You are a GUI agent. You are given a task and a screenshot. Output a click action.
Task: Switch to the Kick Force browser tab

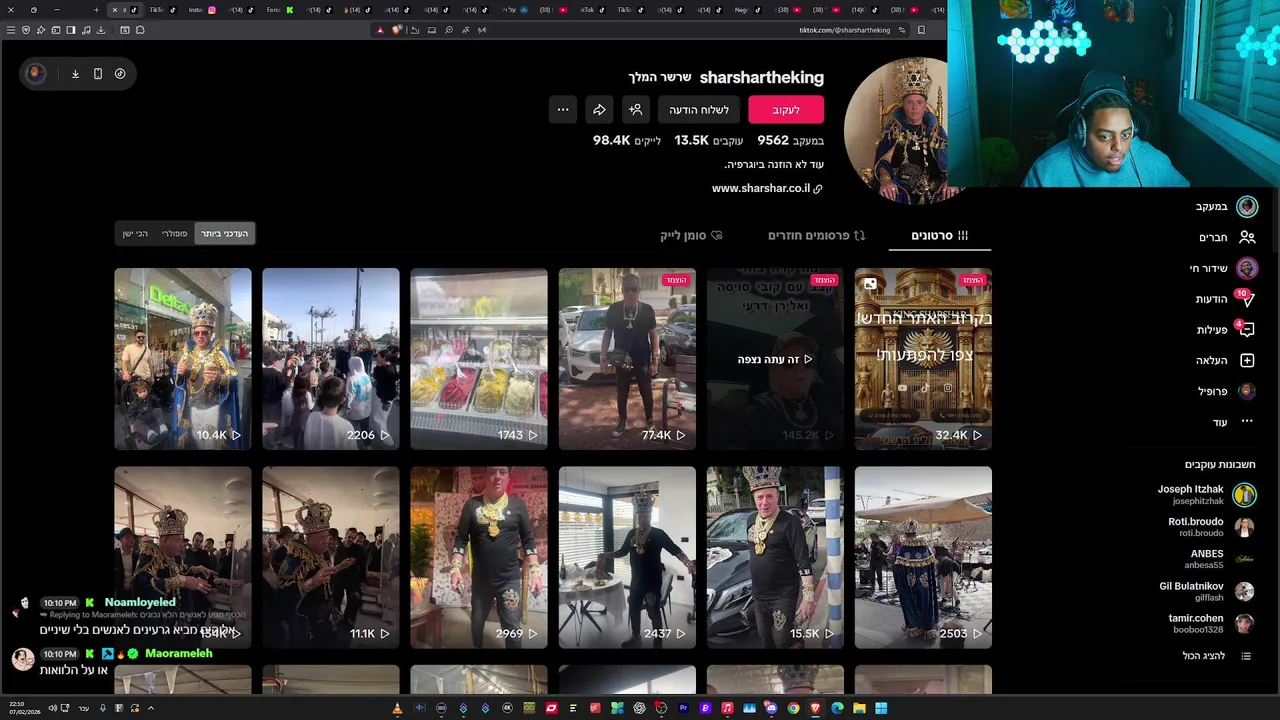[x=280, y=10]
